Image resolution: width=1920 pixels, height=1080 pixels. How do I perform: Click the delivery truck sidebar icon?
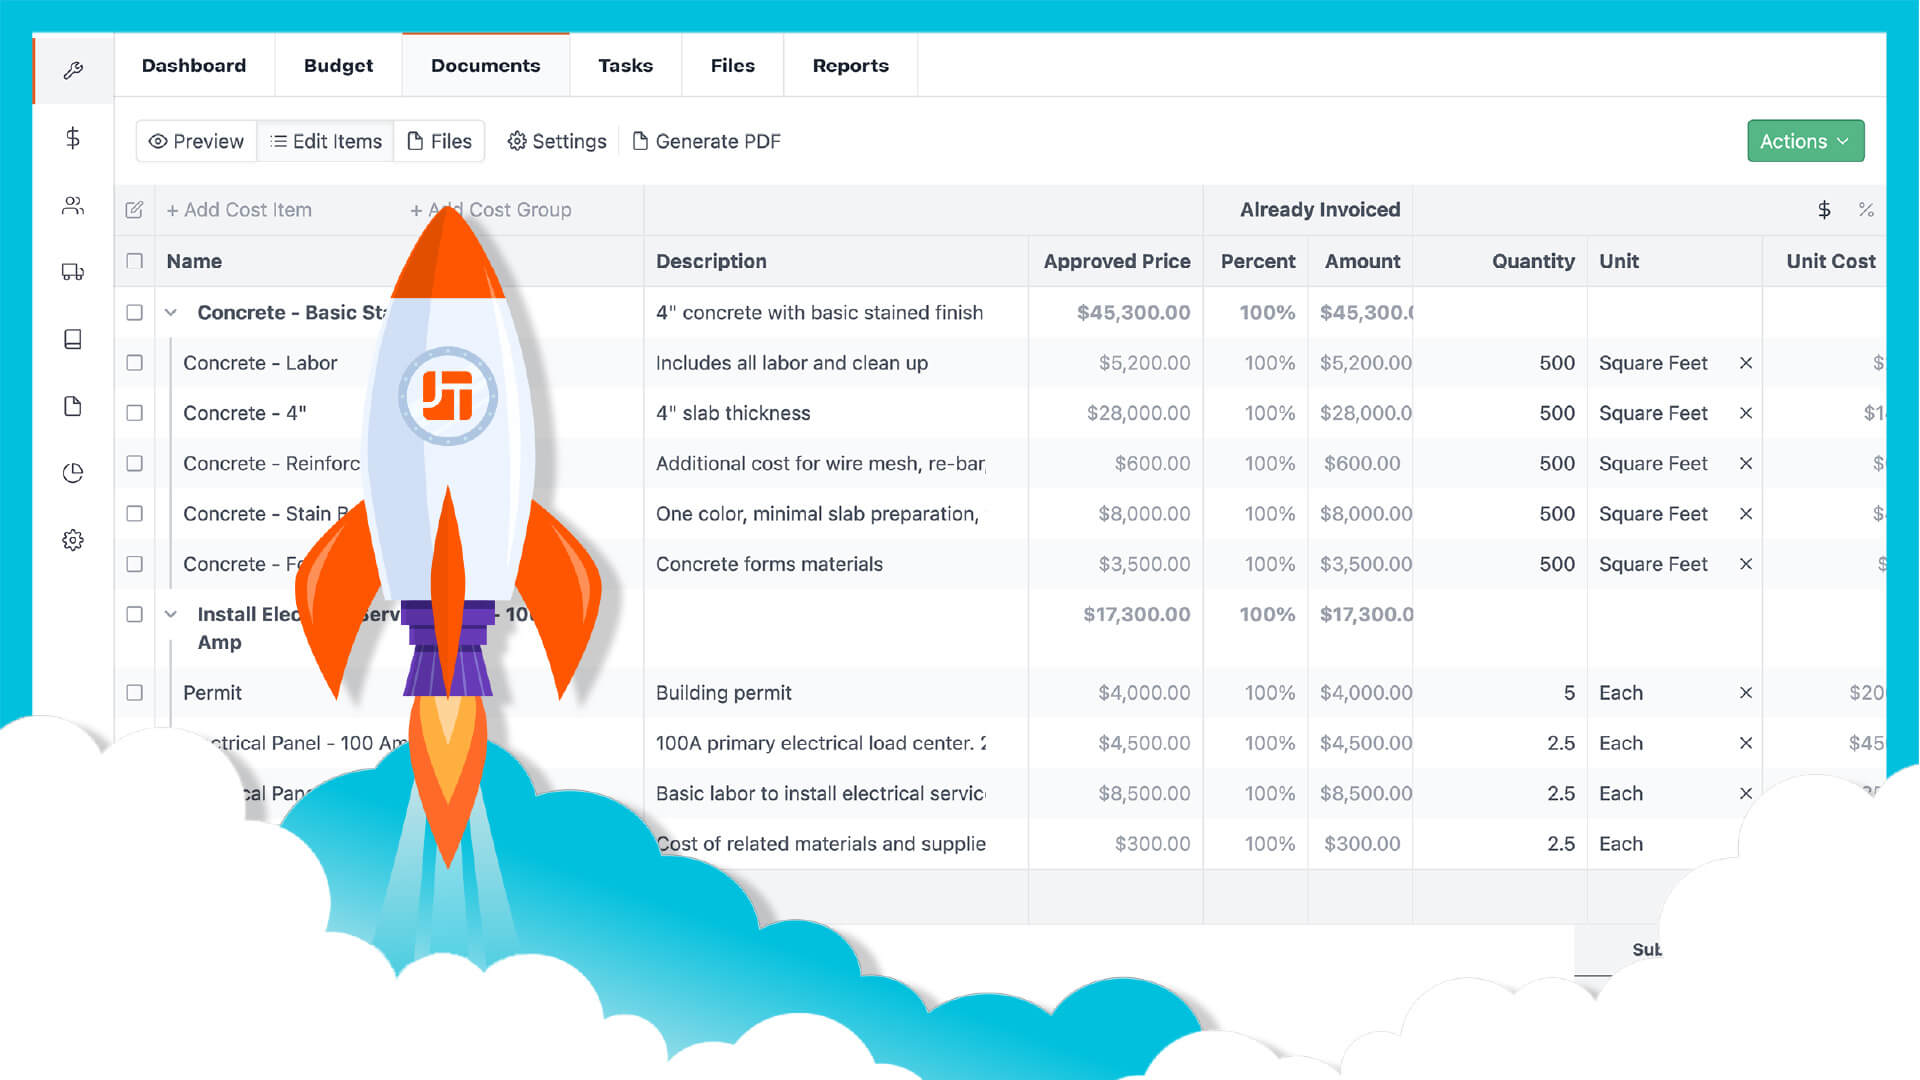point(73,272)
